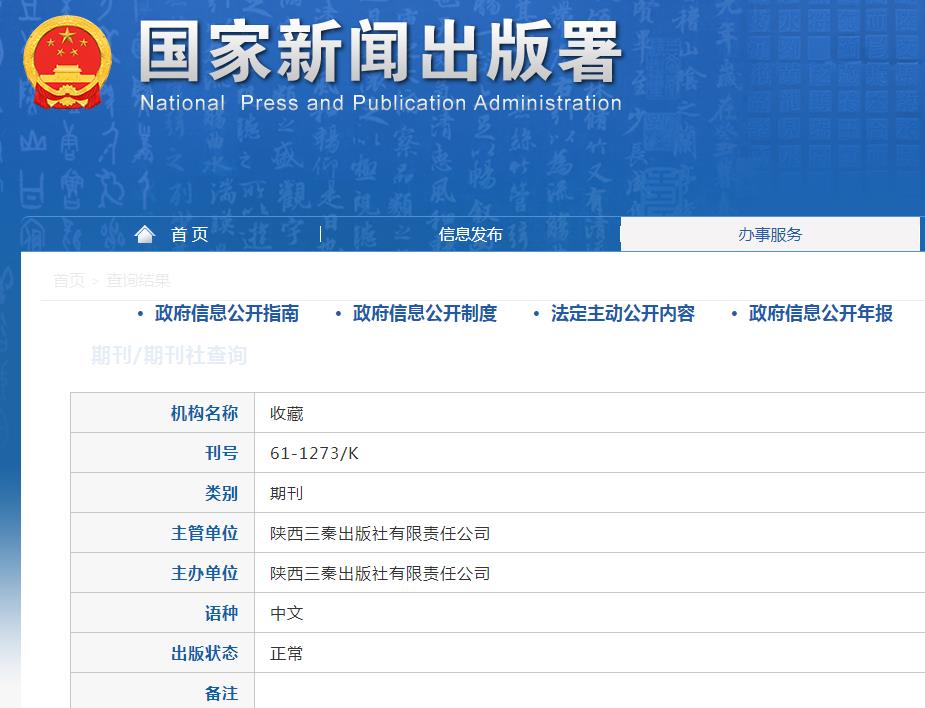Viewport: 925px width, 708px height.
Task: Click the 正常 publication status value
Action: pyautogui.click(x=286, y=653)
